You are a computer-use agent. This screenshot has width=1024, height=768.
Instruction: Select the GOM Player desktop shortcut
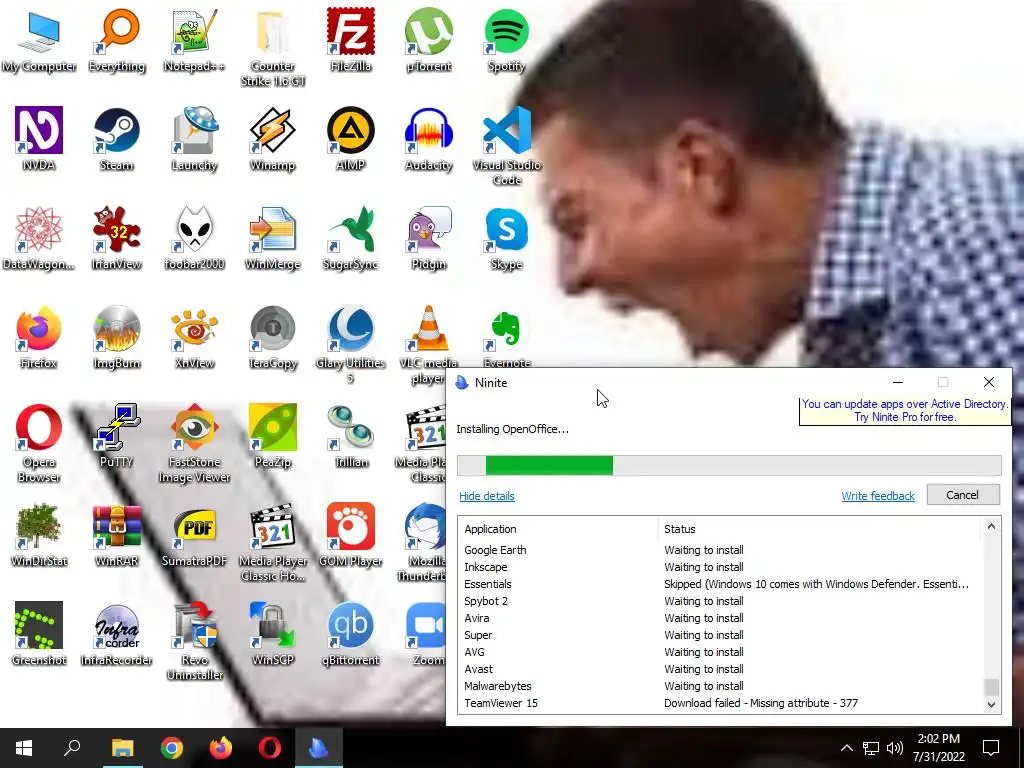point(351,535)
